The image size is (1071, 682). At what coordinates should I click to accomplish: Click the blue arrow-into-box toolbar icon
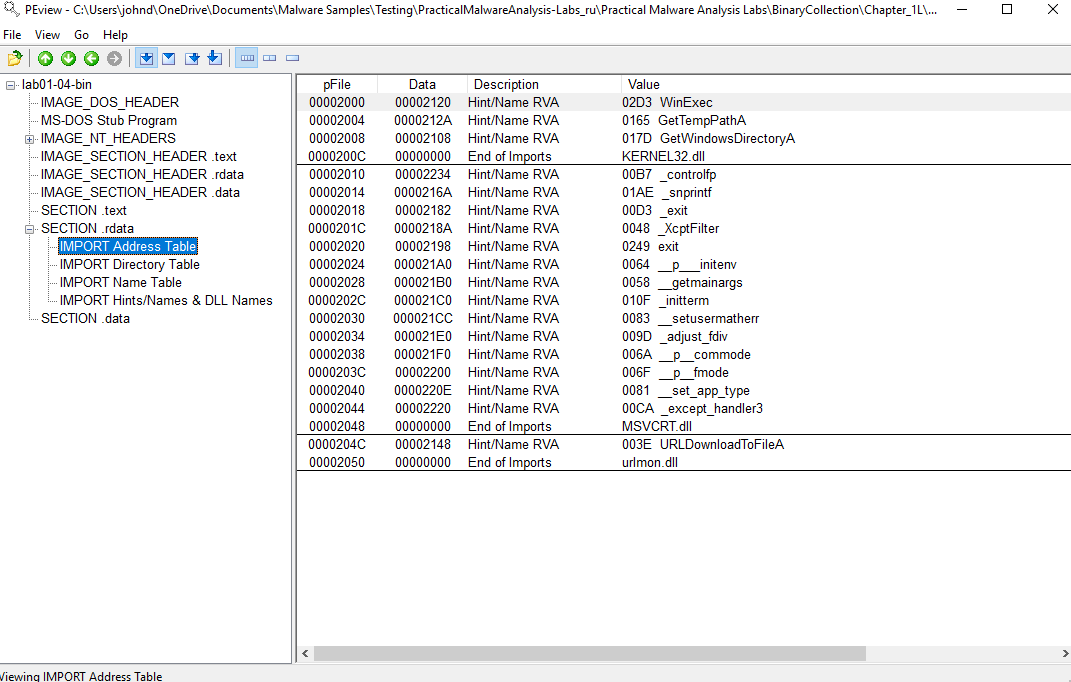(192, 58)
